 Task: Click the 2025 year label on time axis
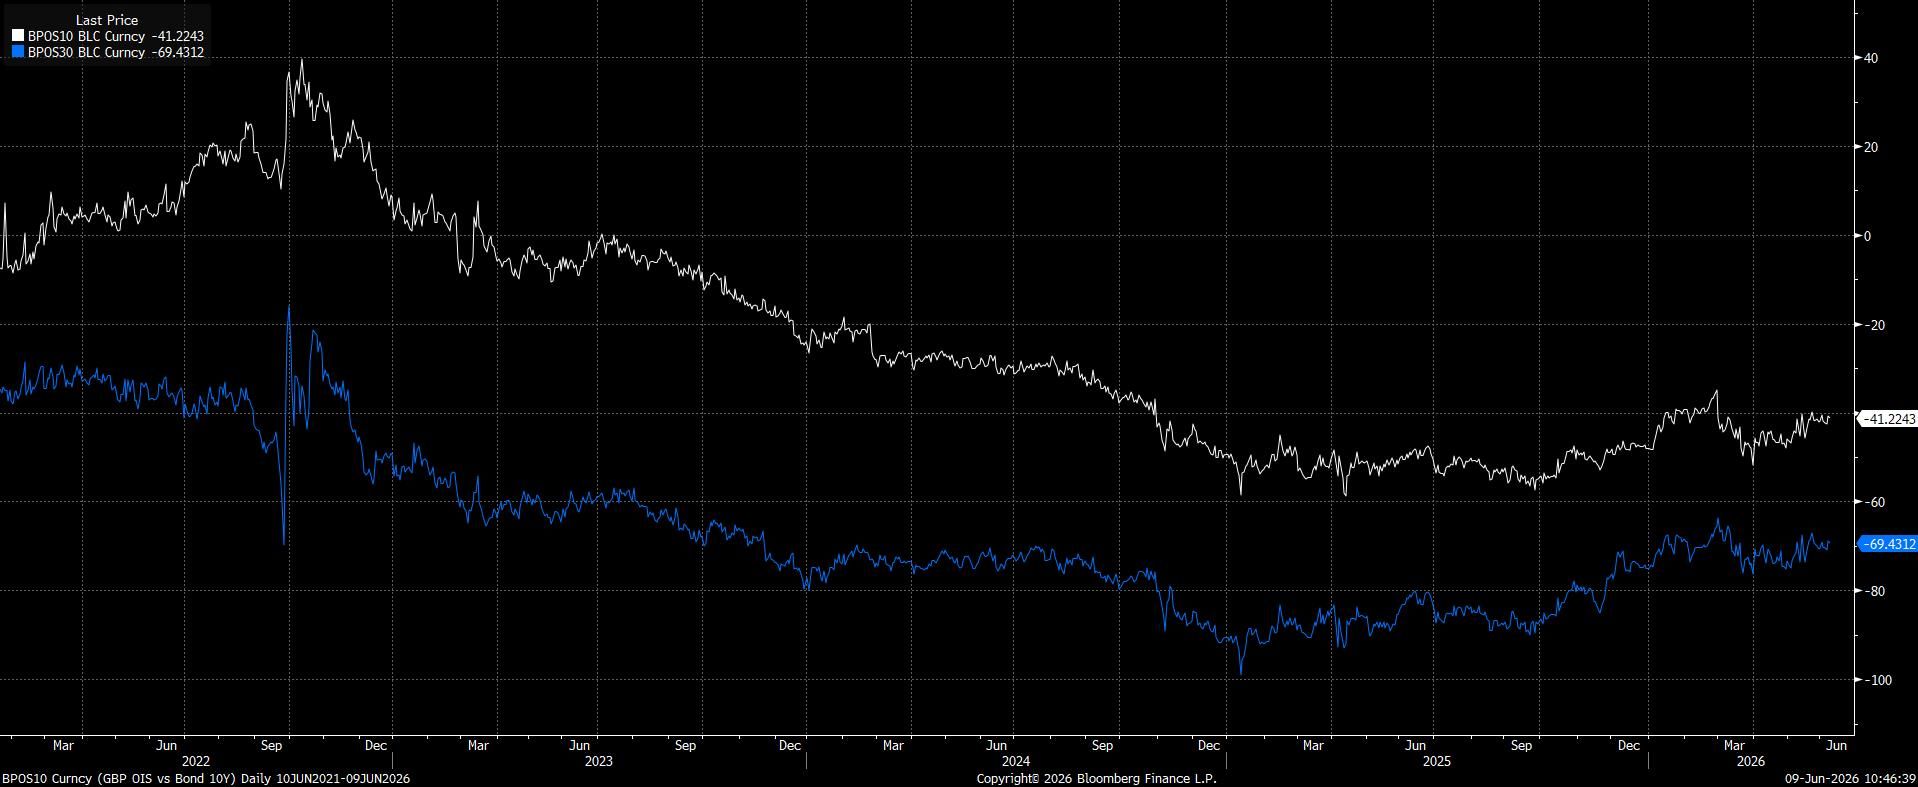pyautogui.click(x=1437, y=761)
